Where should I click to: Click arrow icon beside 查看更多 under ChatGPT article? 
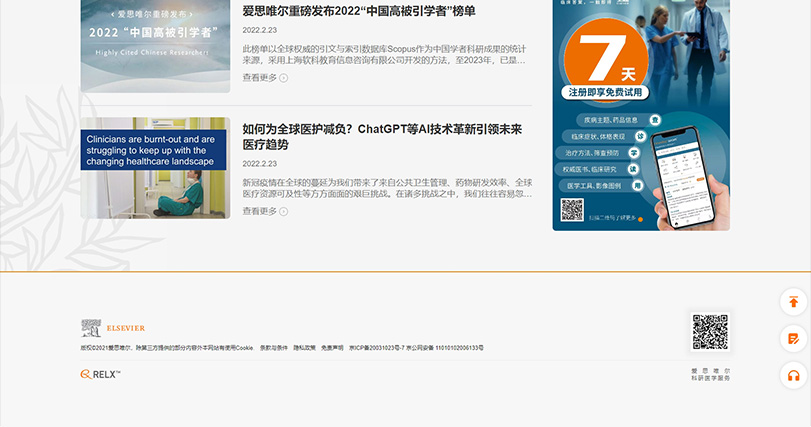(283, 211)
